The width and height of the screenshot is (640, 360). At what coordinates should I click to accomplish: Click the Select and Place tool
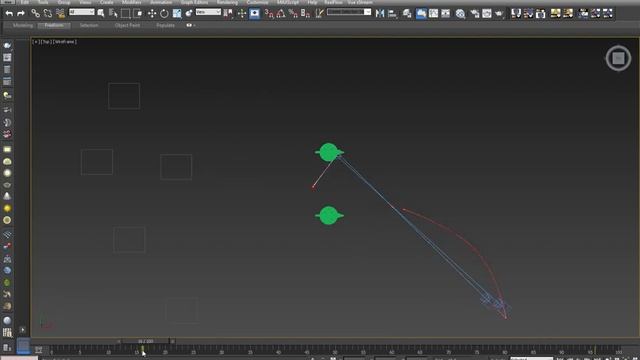[x=189, y=14]
